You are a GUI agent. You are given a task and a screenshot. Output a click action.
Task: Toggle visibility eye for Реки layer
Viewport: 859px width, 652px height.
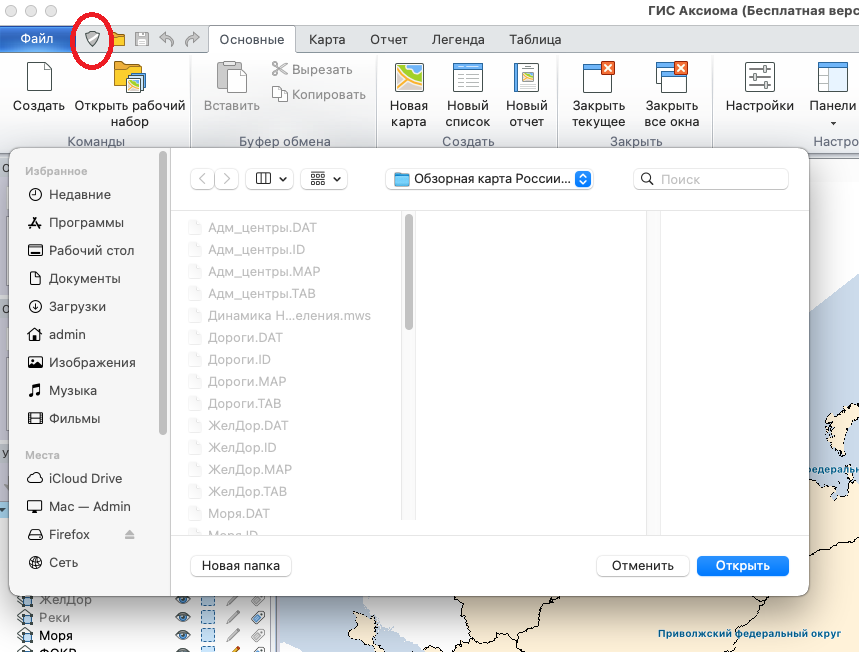[183, 617]
